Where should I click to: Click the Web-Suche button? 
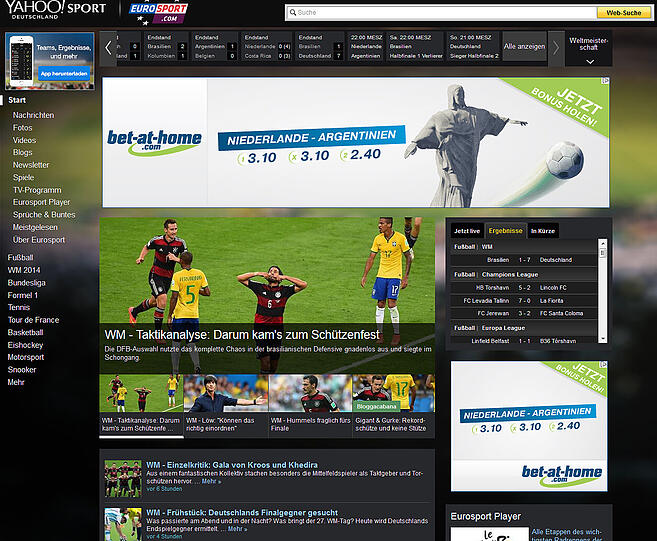pyautogui.click(x=623, y=13)
